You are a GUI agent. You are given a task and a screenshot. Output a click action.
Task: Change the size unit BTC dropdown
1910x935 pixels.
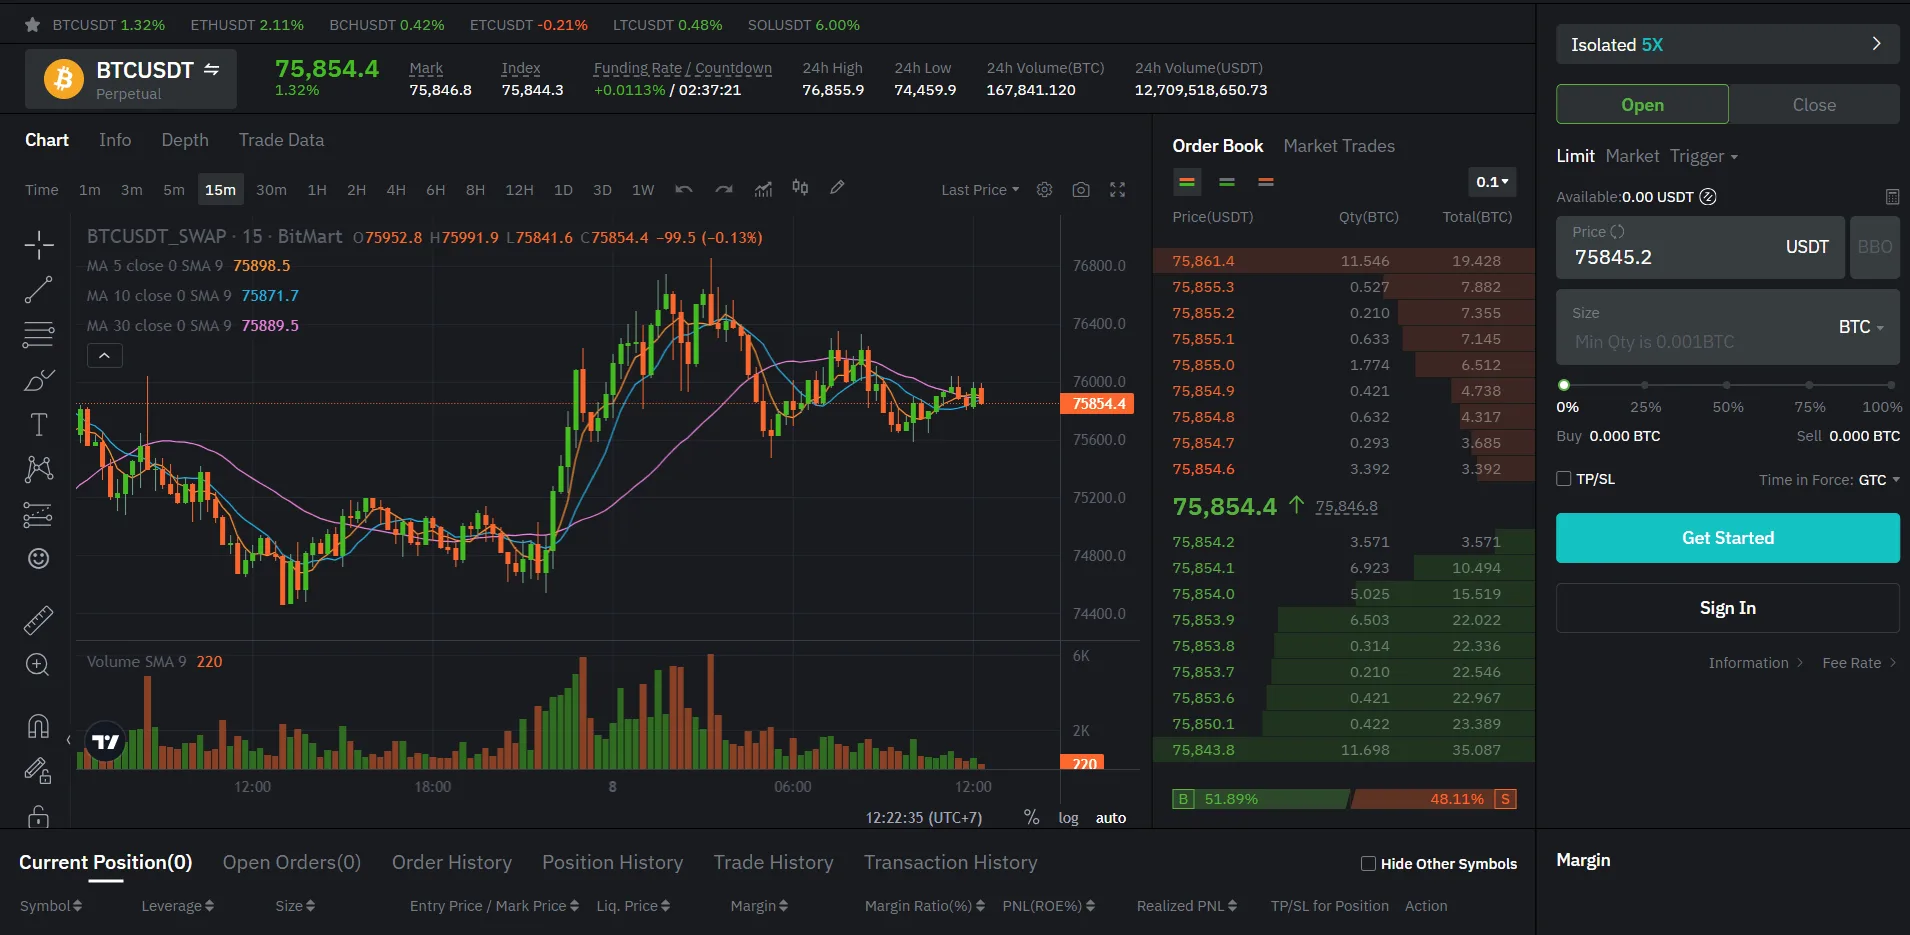[1860, 327]
